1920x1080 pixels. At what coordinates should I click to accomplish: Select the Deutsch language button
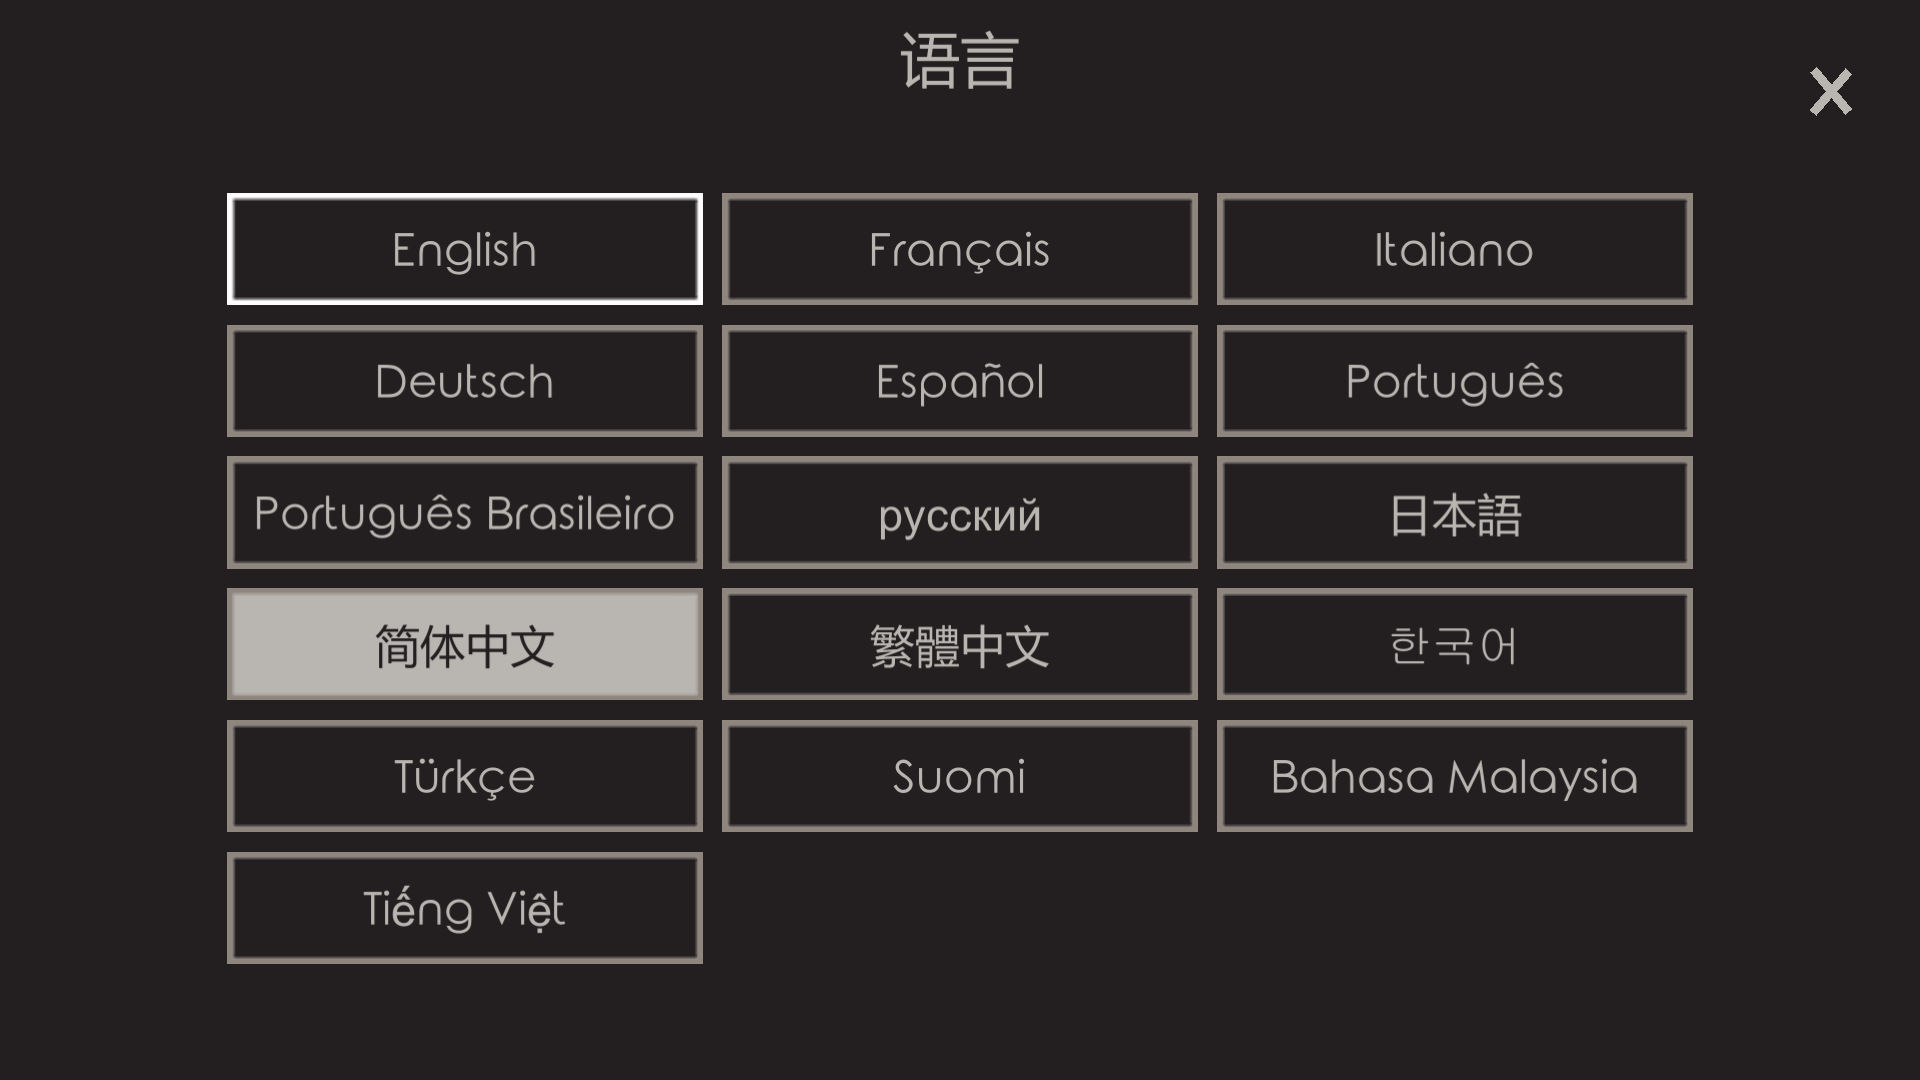click(464, 381)
